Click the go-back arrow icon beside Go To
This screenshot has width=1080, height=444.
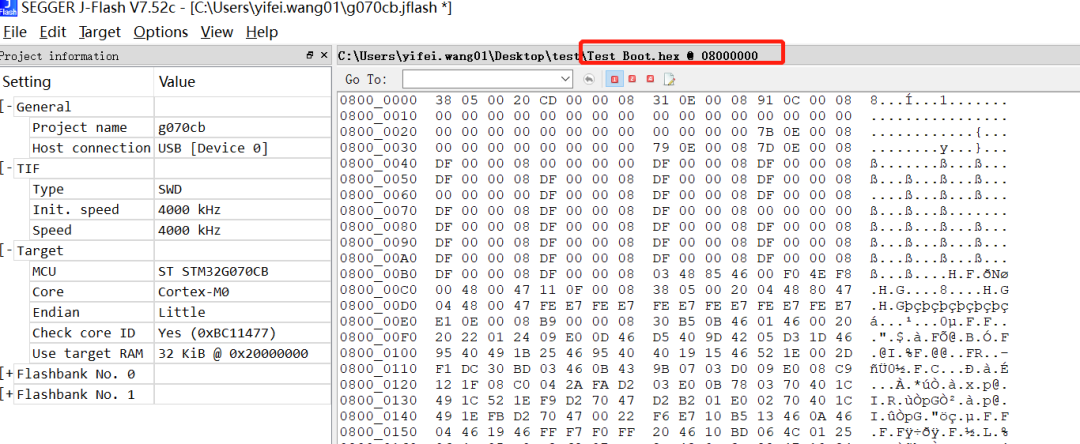[589, 79]
